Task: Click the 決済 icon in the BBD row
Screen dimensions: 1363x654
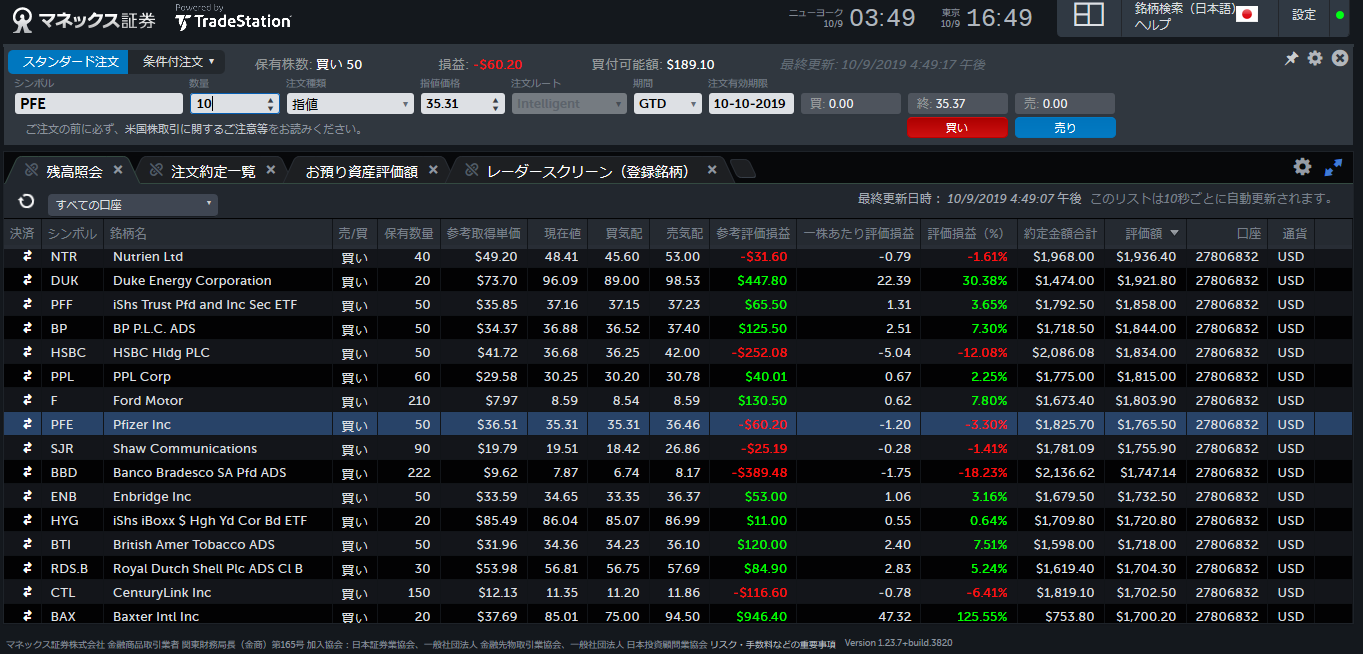Action: tap(27, 473)
